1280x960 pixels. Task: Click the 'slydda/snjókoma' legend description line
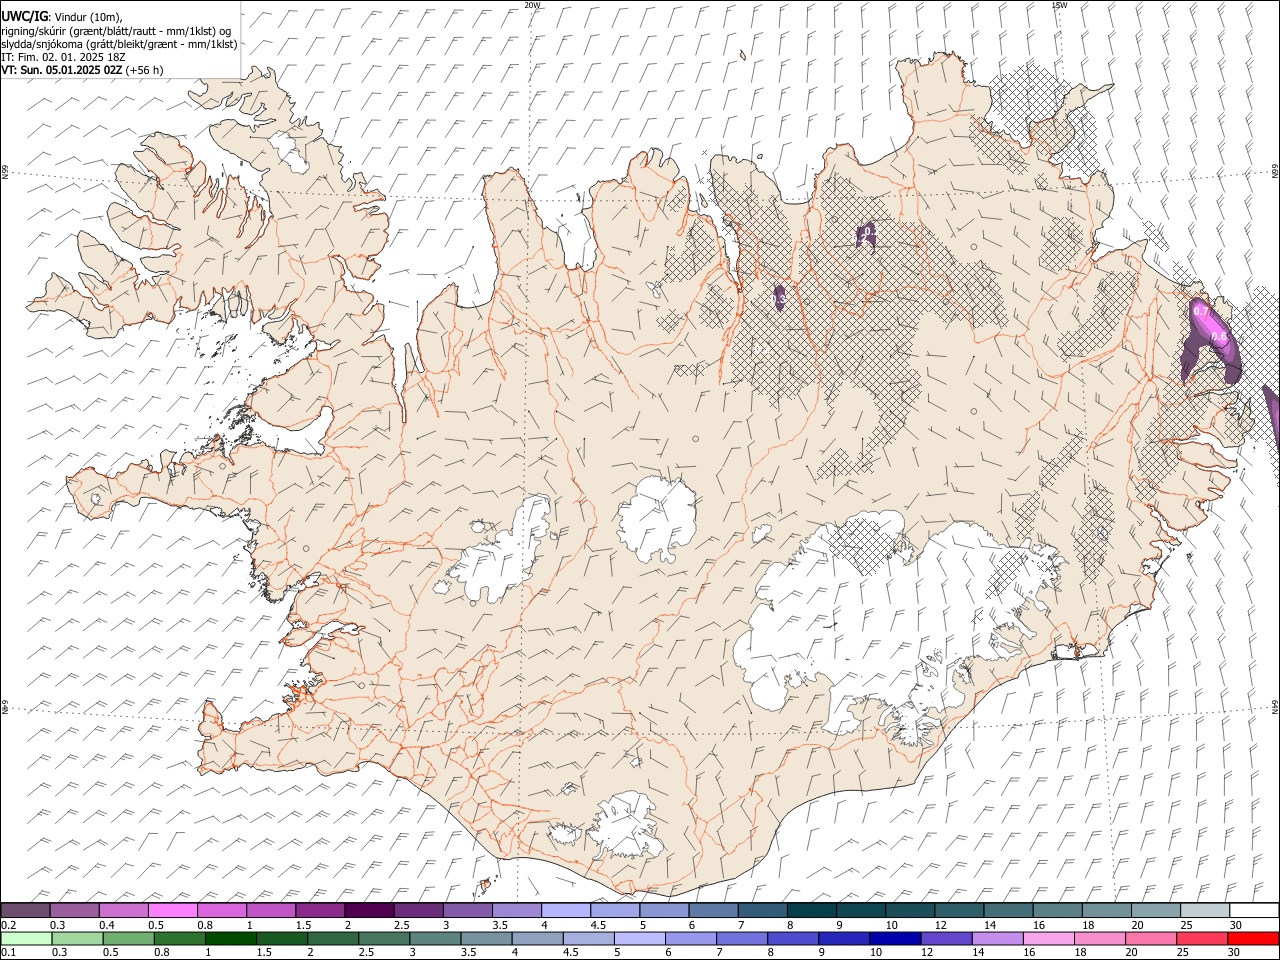[x=119, y=44]
